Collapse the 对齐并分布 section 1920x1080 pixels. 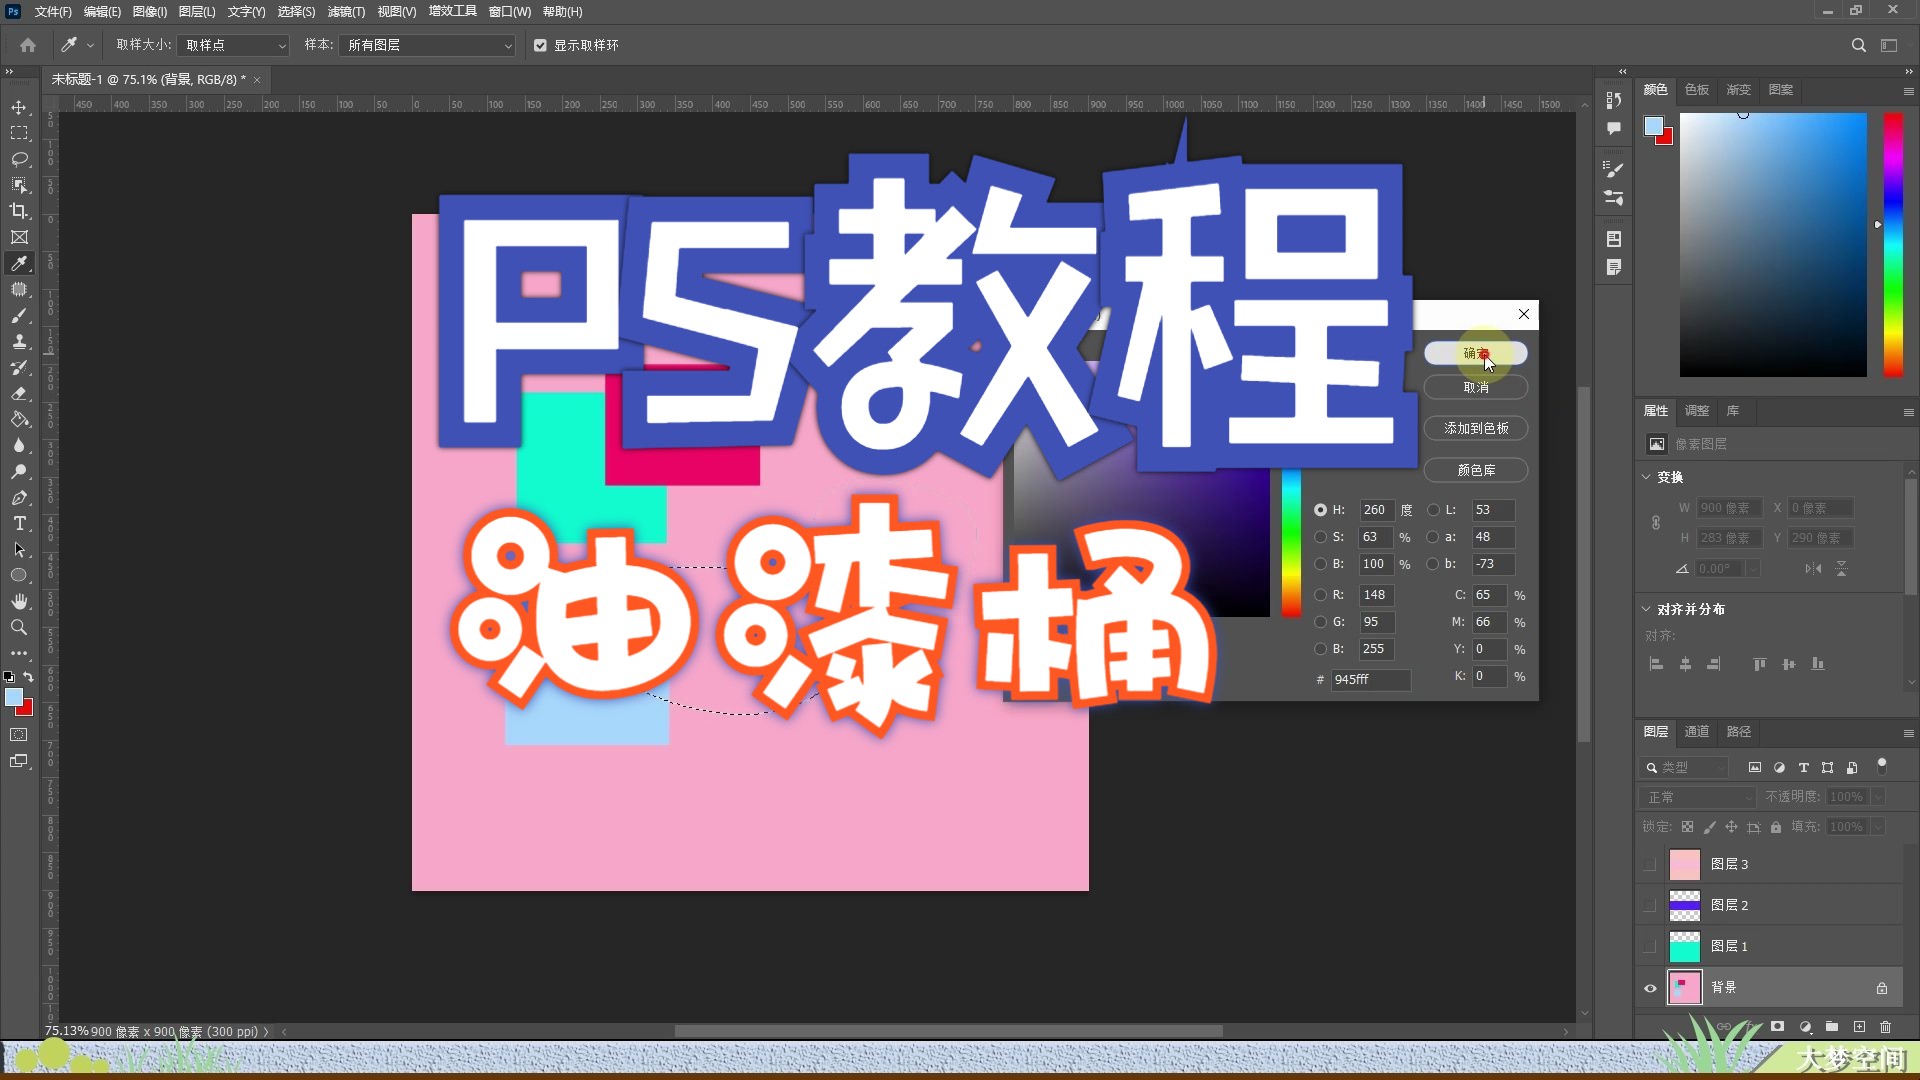click(x=1646, y=609)
